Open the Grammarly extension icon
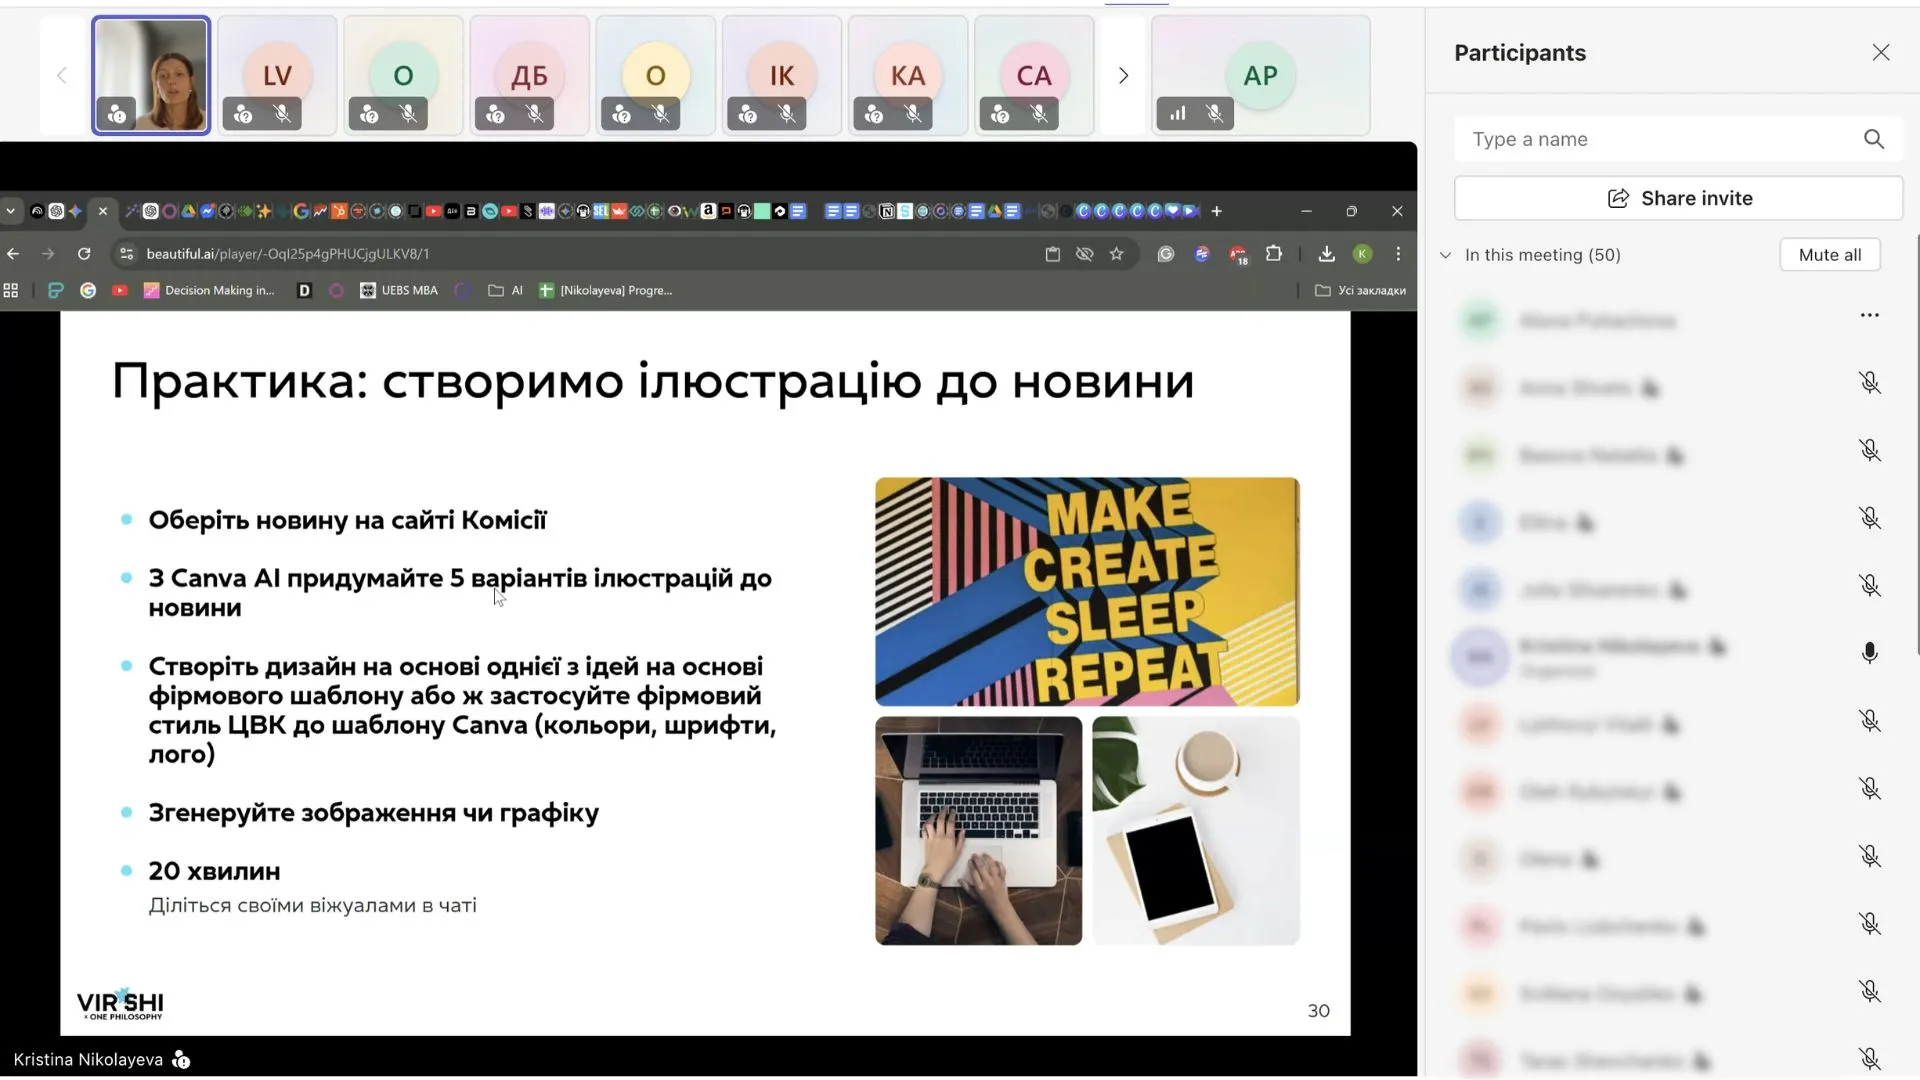This screenshot has width=1920, height=1080. tap(1165, 253)
